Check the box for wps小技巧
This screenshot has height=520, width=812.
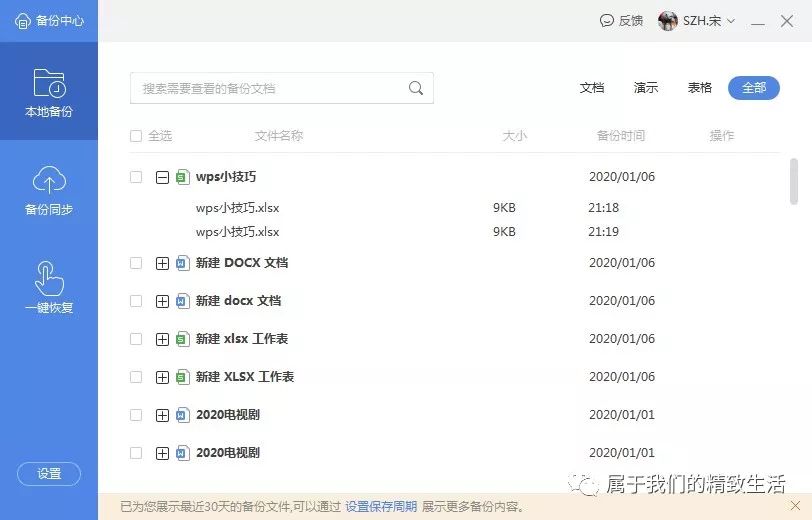pyautogui.click(x=136, y=177)
